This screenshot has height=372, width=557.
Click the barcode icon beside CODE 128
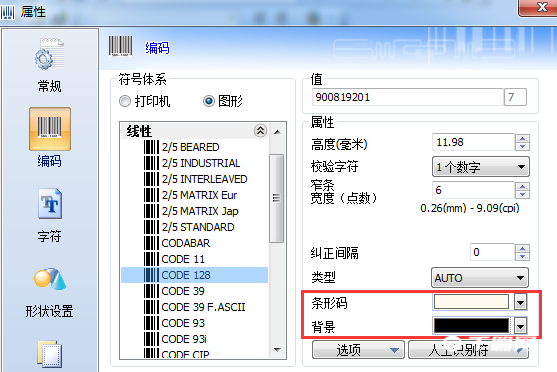151,275
